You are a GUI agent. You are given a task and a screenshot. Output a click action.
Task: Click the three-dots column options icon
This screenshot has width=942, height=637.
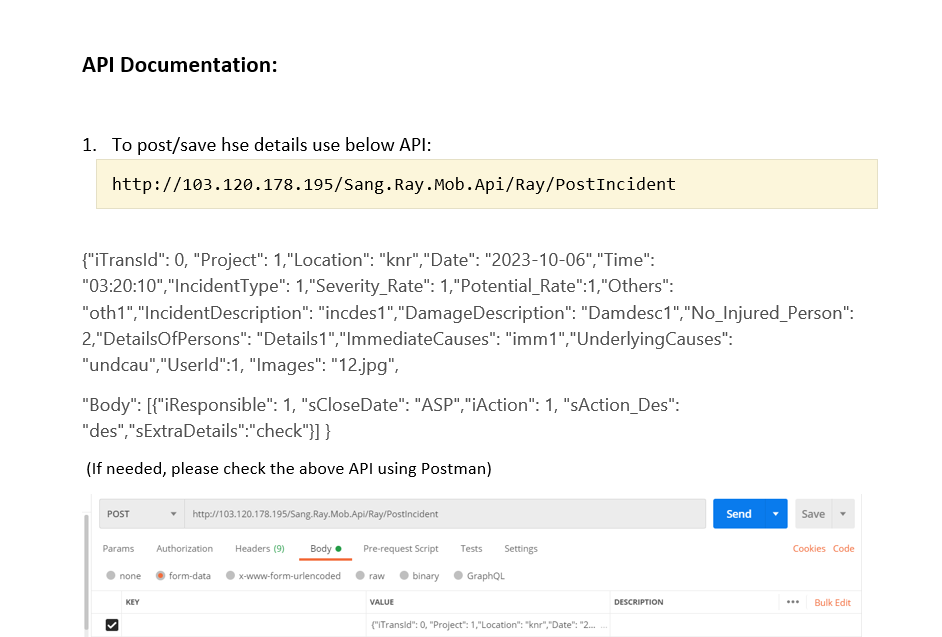[793, 602]
